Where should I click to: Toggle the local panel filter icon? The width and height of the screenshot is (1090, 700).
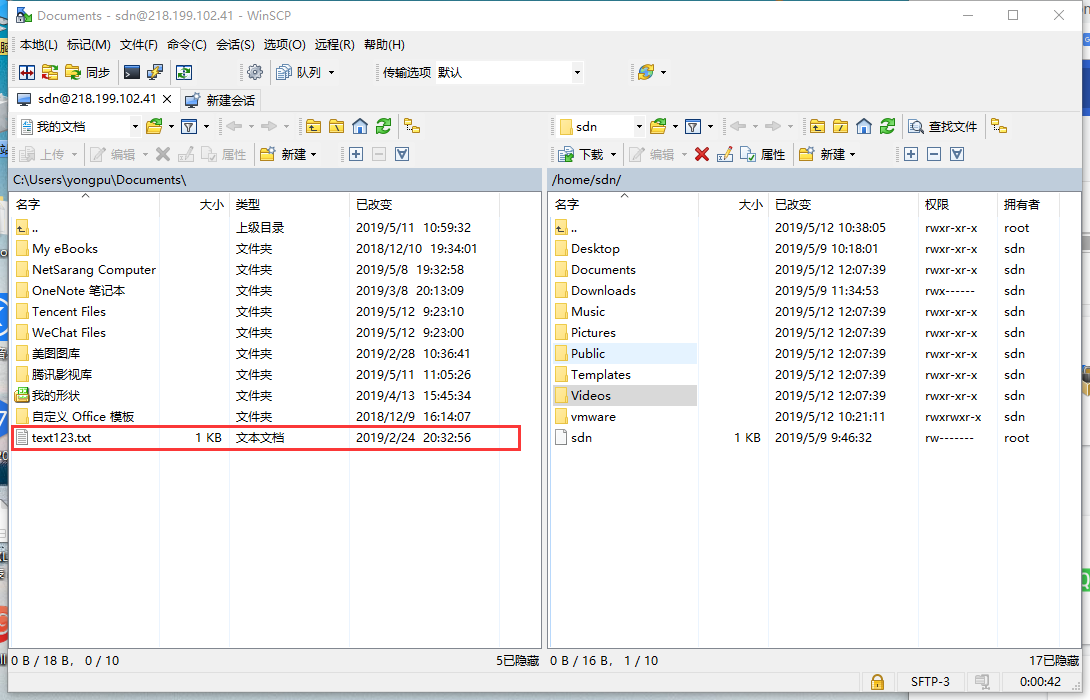coord(190,127)
